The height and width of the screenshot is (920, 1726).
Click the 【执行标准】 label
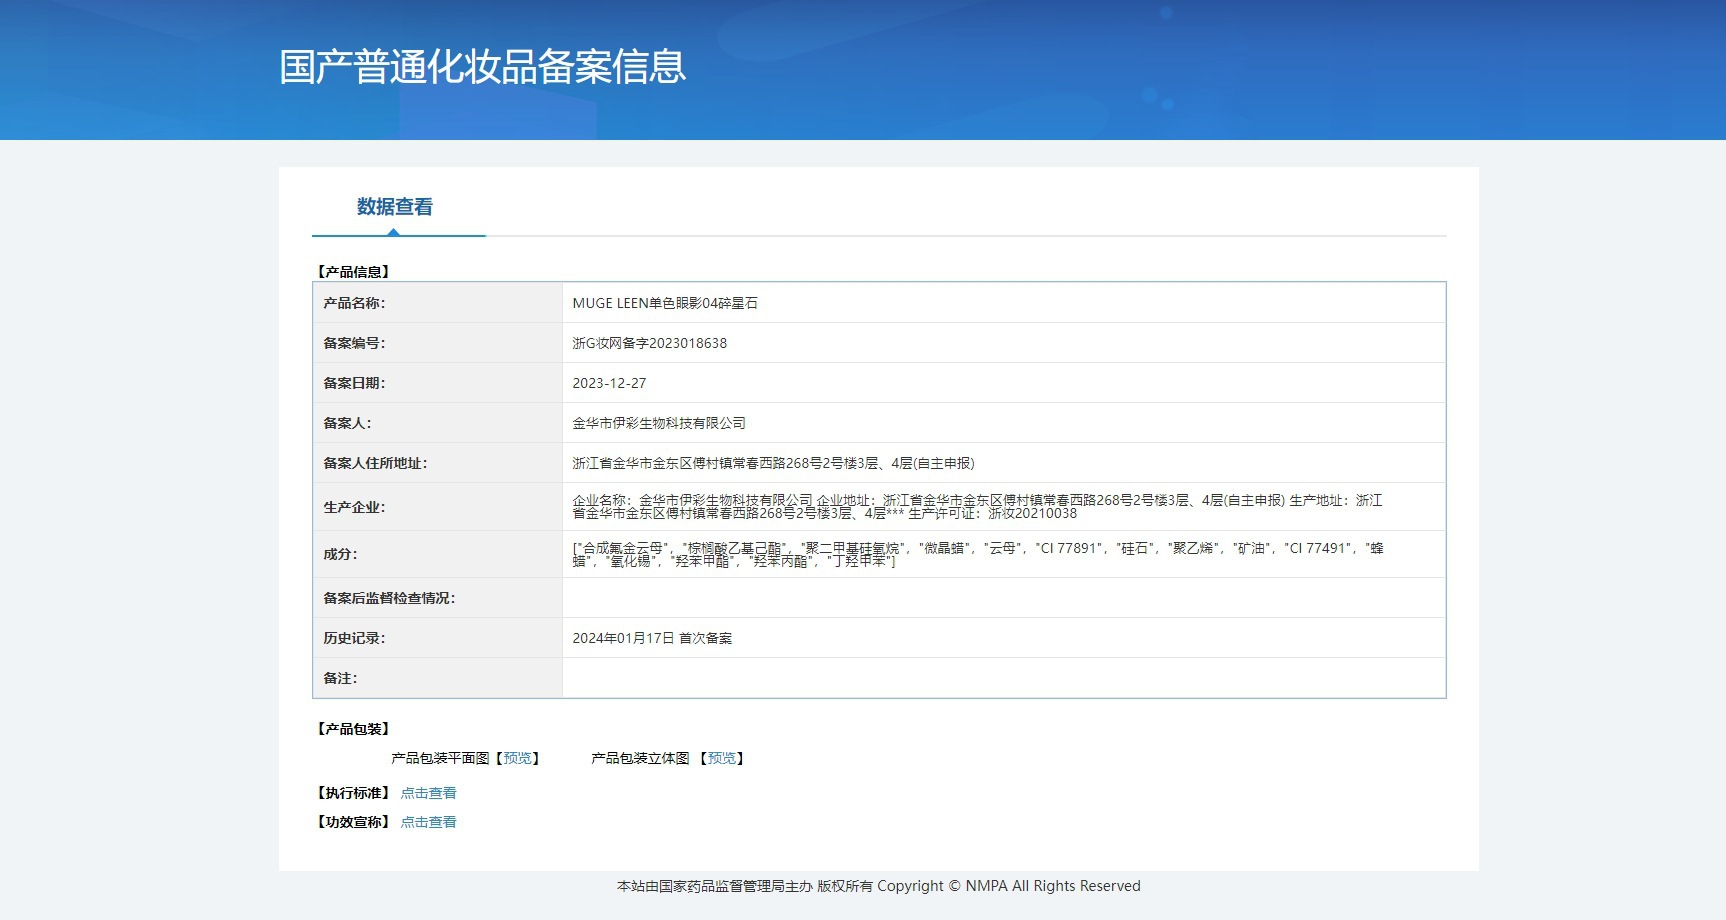coord(354,793)
